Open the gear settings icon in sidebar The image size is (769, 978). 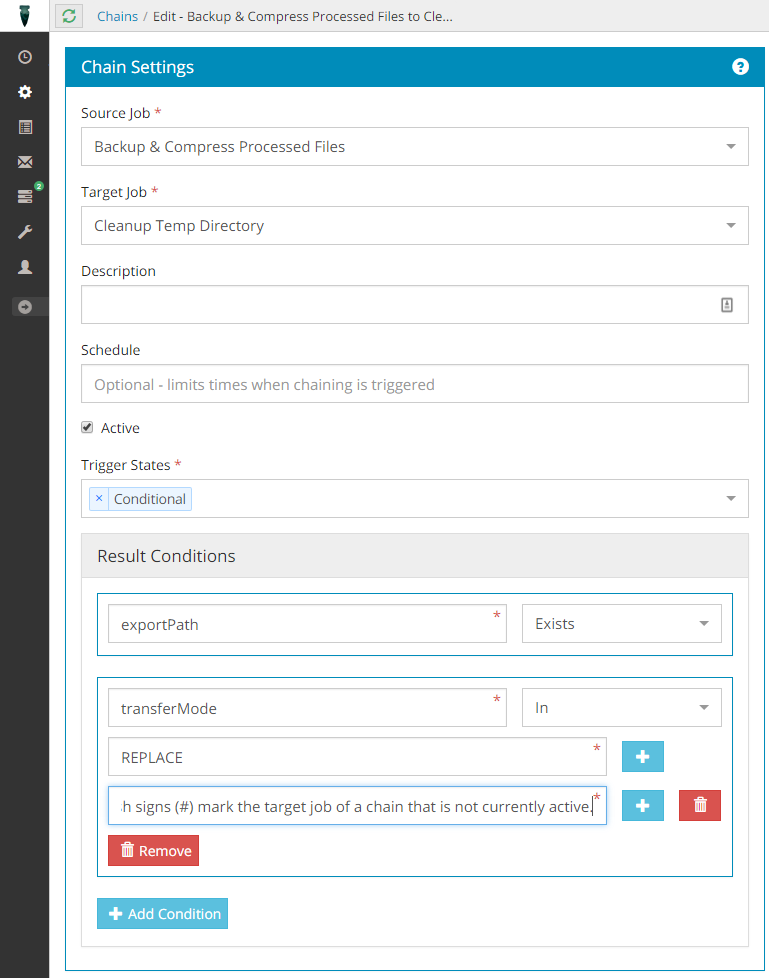point(25,92)
